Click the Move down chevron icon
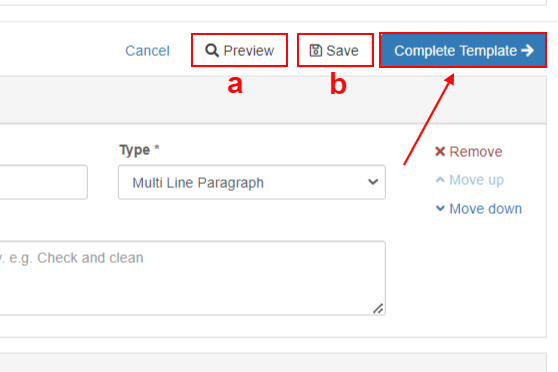The image size is (558, 372). tap(440, 208)
